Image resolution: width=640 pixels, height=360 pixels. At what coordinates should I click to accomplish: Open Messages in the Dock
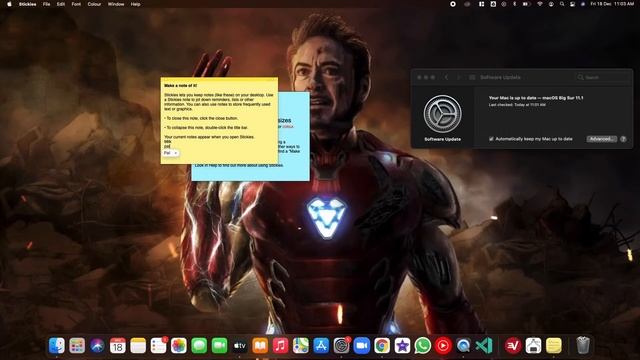[x=199, y=346]
